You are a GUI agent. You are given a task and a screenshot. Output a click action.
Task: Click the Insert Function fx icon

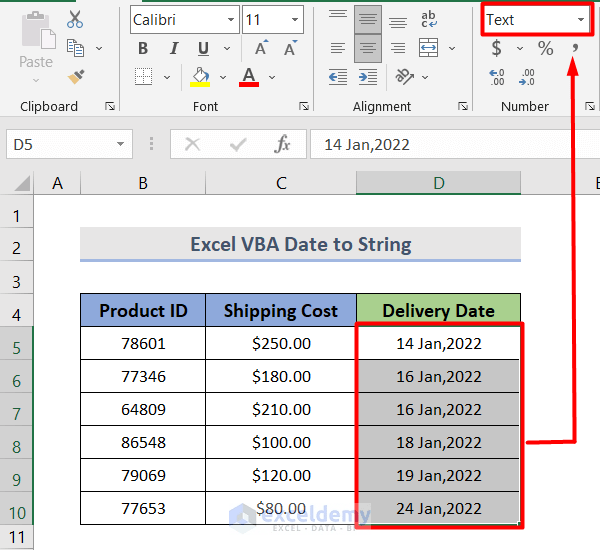[282, 144]
